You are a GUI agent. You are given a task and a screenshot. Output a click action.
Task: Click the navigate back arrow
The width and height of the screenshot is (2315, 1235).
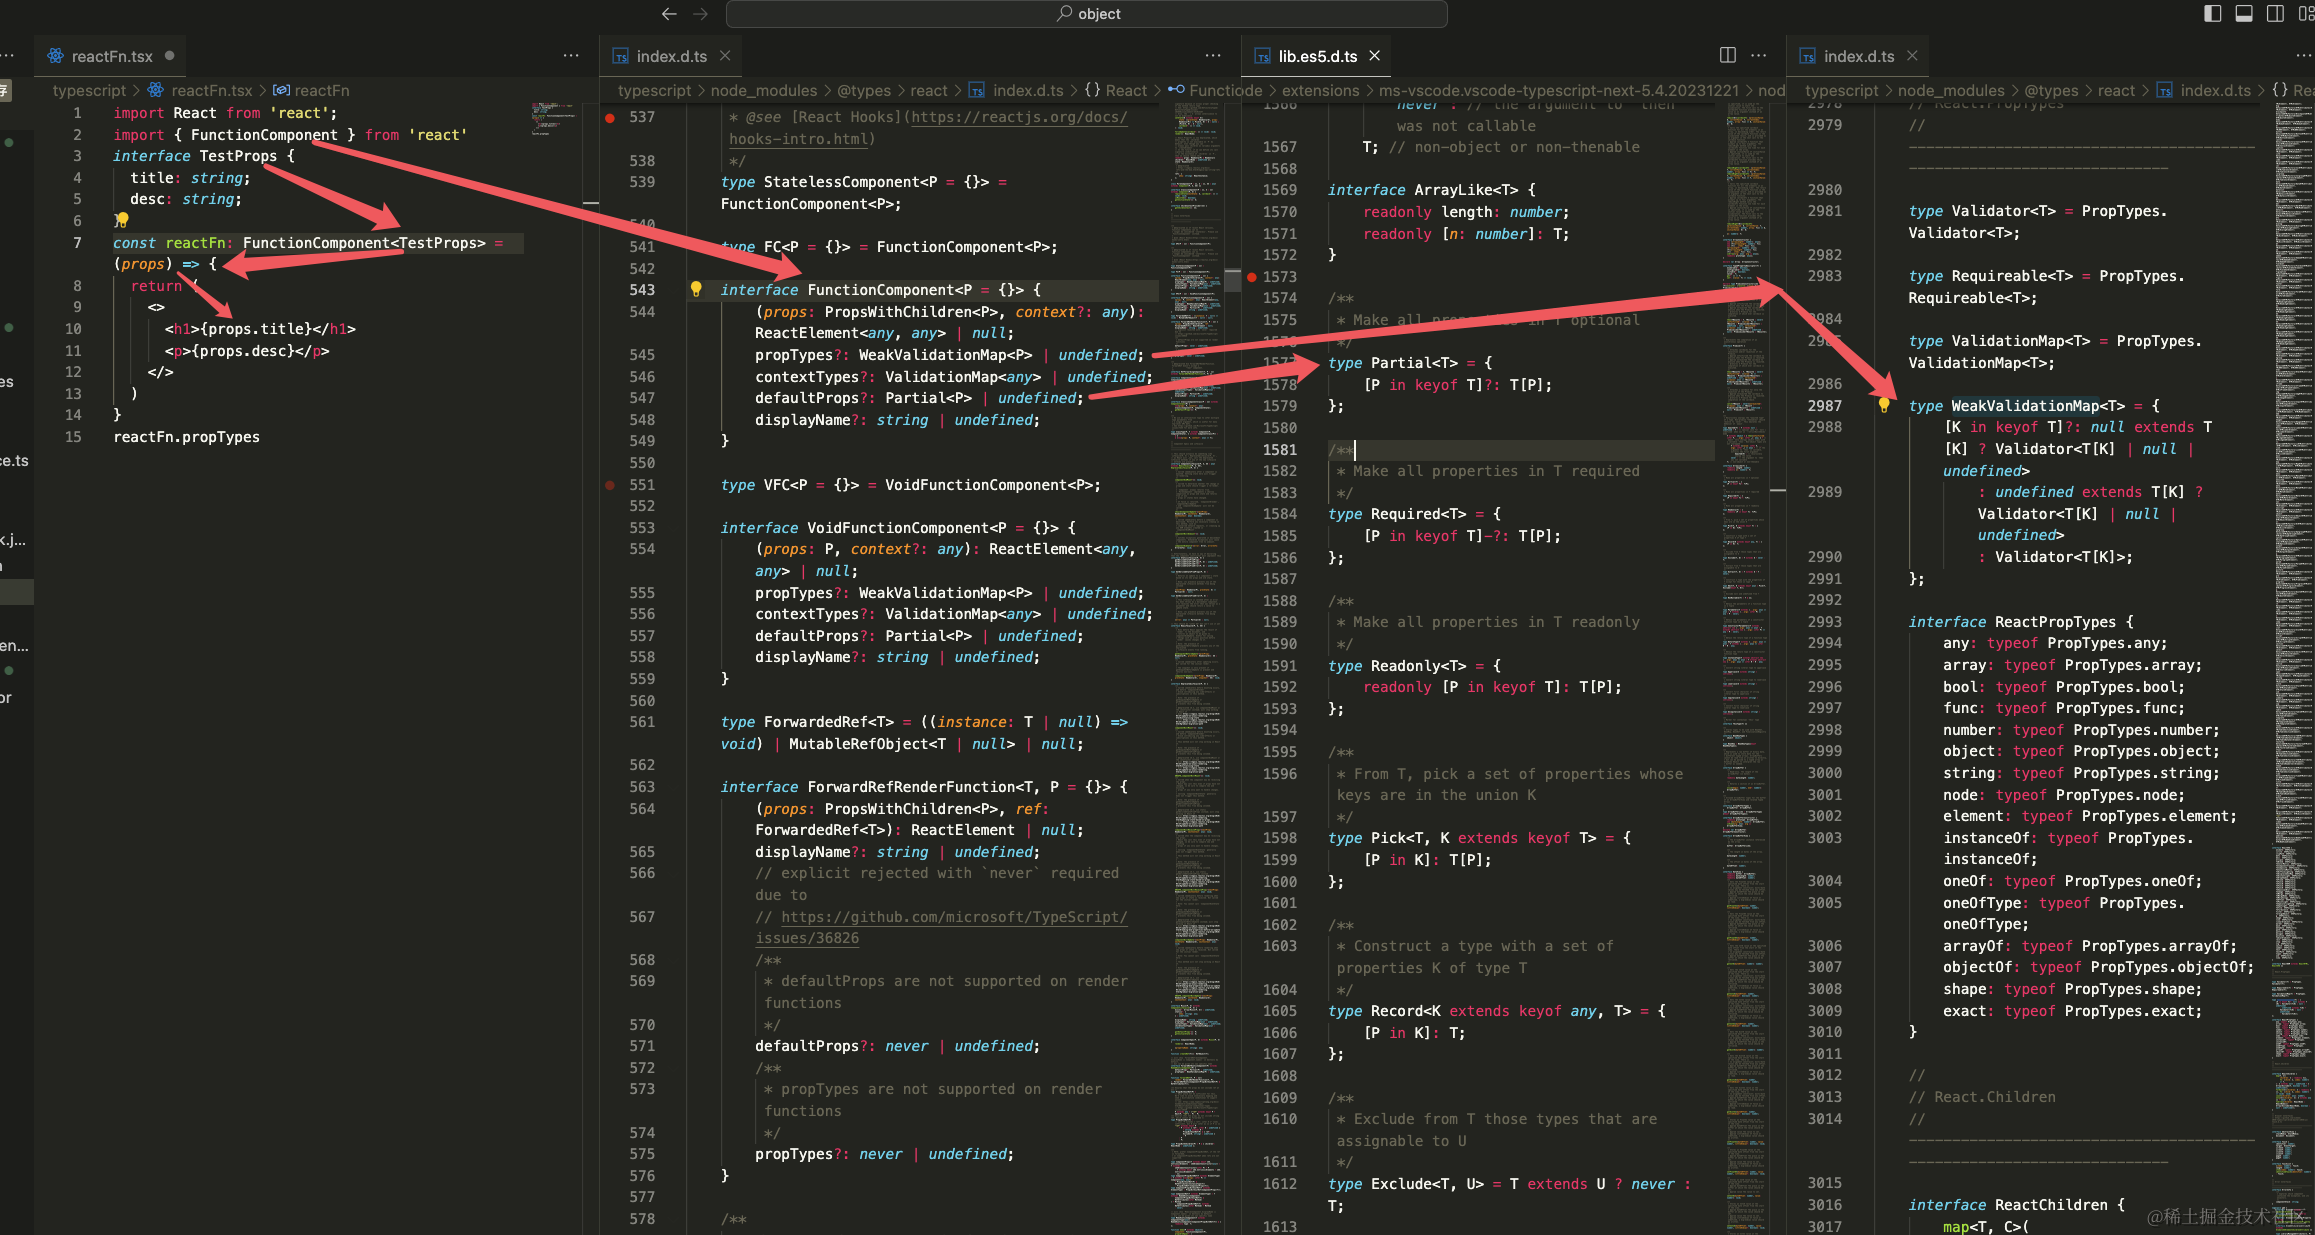(669, 14)
